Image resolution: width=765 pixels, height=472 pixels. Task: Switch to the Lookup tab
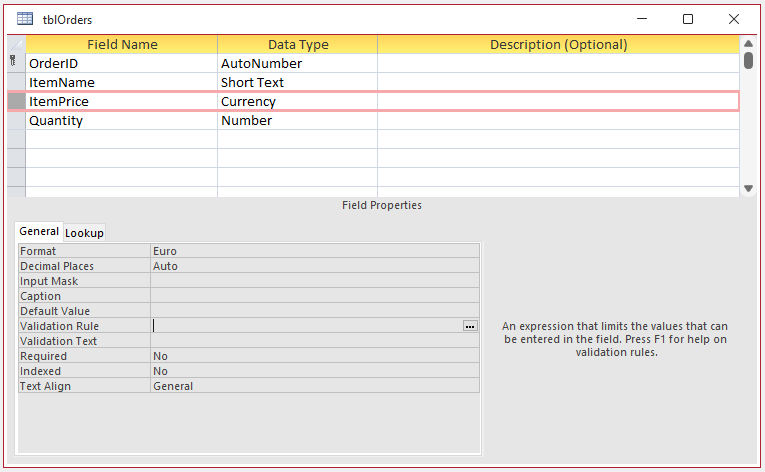[x=84, y=233]
